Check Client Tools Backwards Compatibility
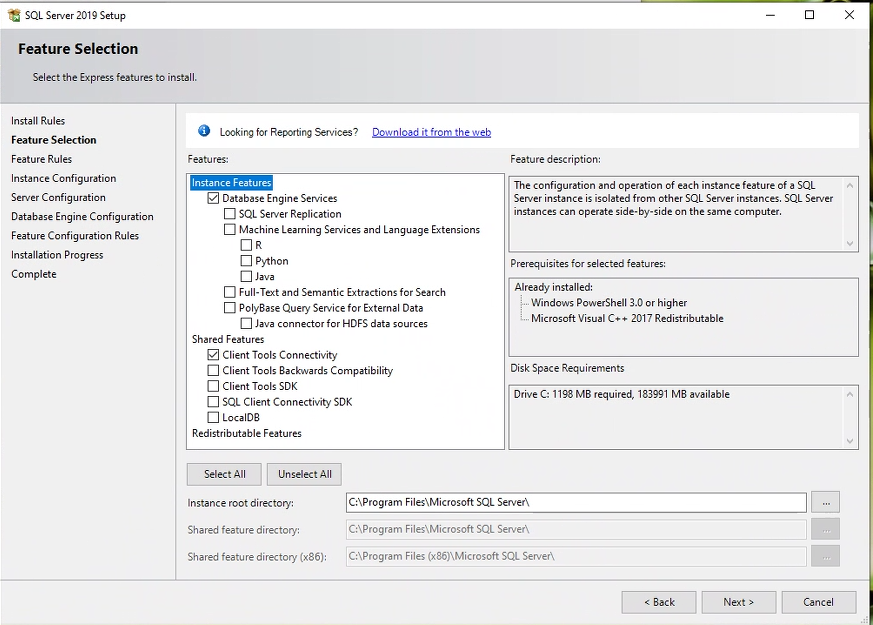This screenshot has height=625, width=873. pyautogui.click(x=213, y=370)
